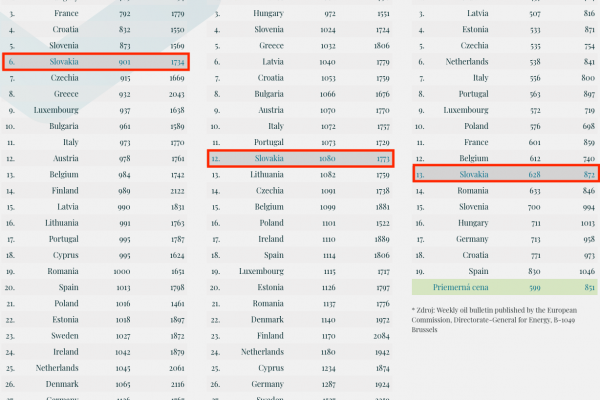Click the highlighted Slovakia row showing 628
Viewport: 600px width, 400px height.
(507, 175)
